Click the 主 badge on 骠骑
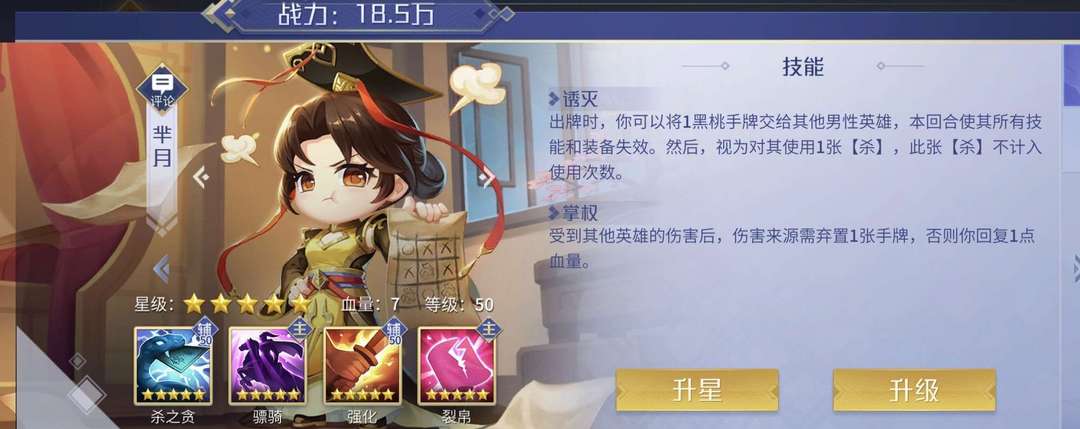The height and width of the screenshot is (429, 1080). 299,328
